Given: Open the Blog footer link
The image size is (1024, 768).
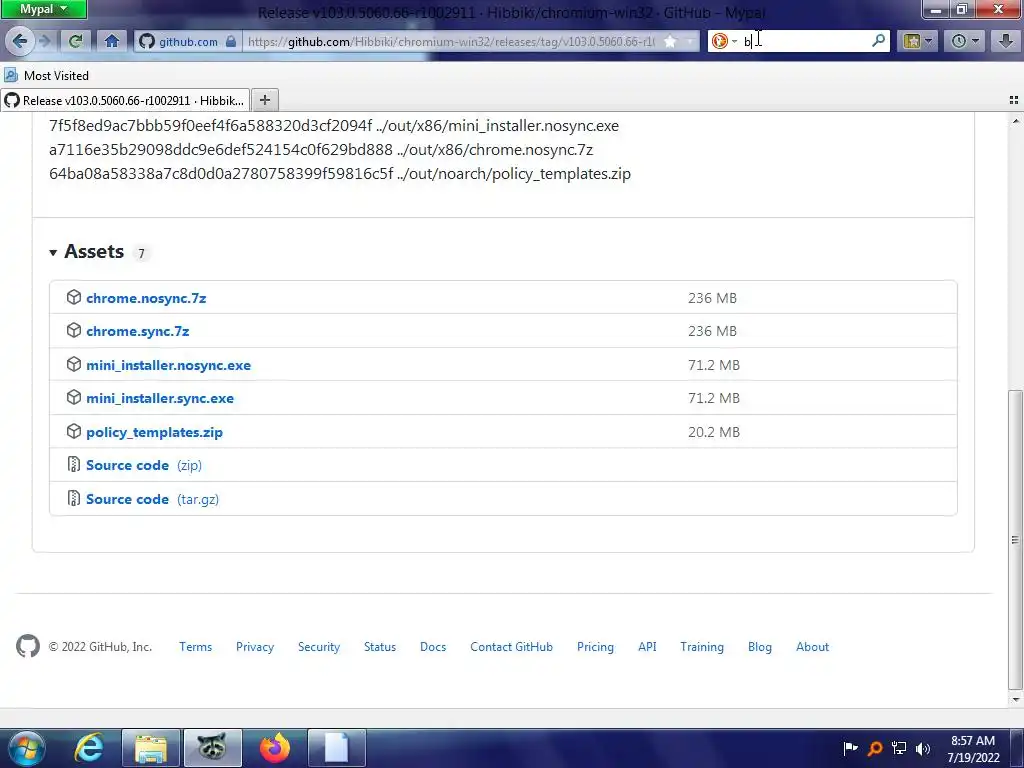Looking at the screenshot, I should (x=760, y=647).
